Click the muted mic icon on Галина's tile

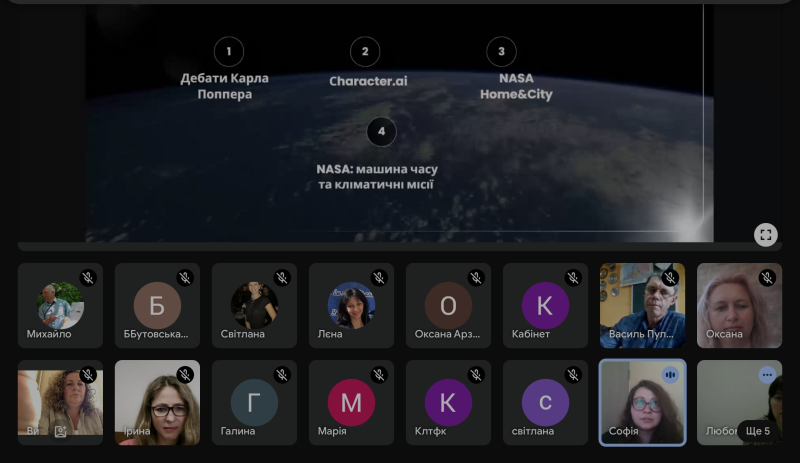tap(282, 375)
